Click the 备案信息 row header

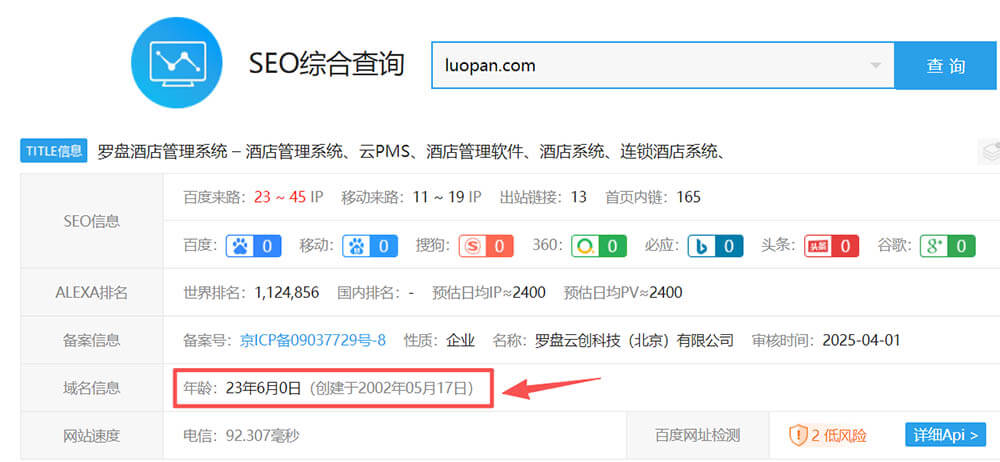[x=92, y=340]
